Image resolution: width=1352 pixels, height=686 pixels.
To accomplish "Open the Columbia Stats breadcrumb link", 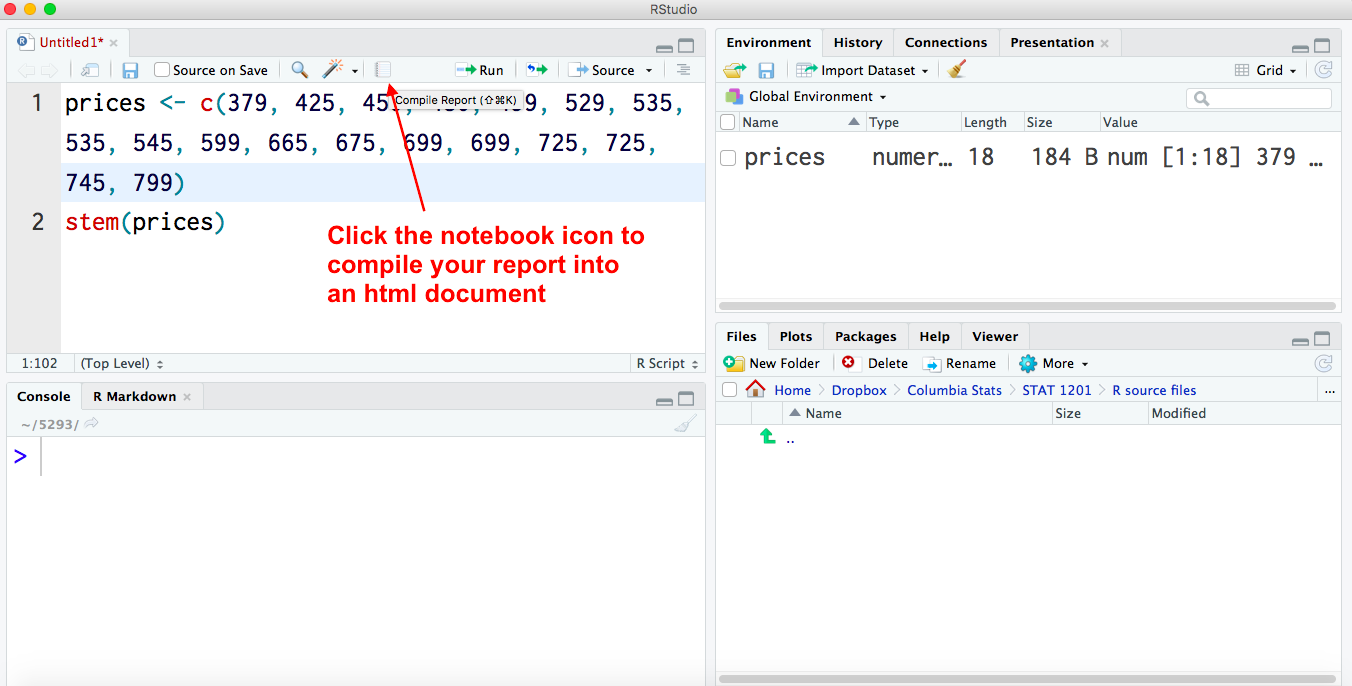I will (x=954, y=390).
